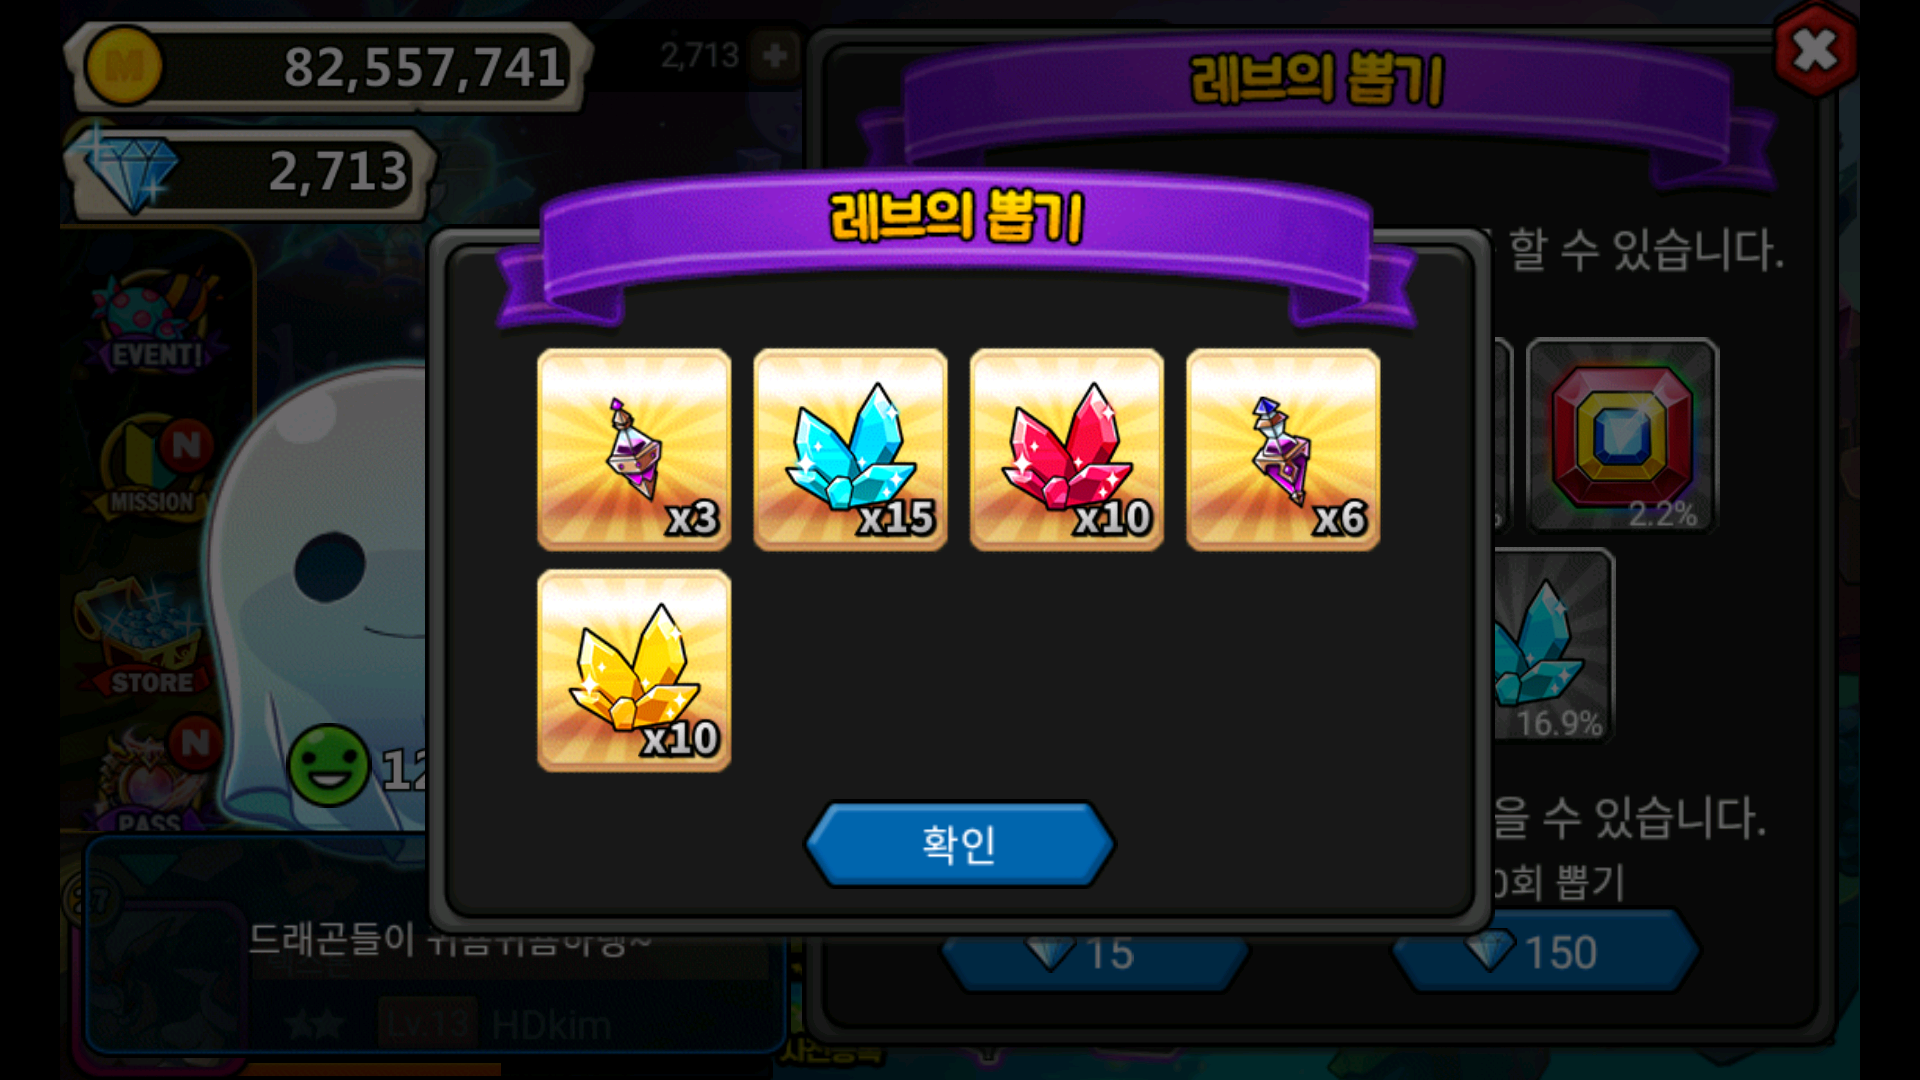Select the blue crystal x15 reward
Image resolution: width=1920 pixels, height=1080 pixels.
[850, 449]
